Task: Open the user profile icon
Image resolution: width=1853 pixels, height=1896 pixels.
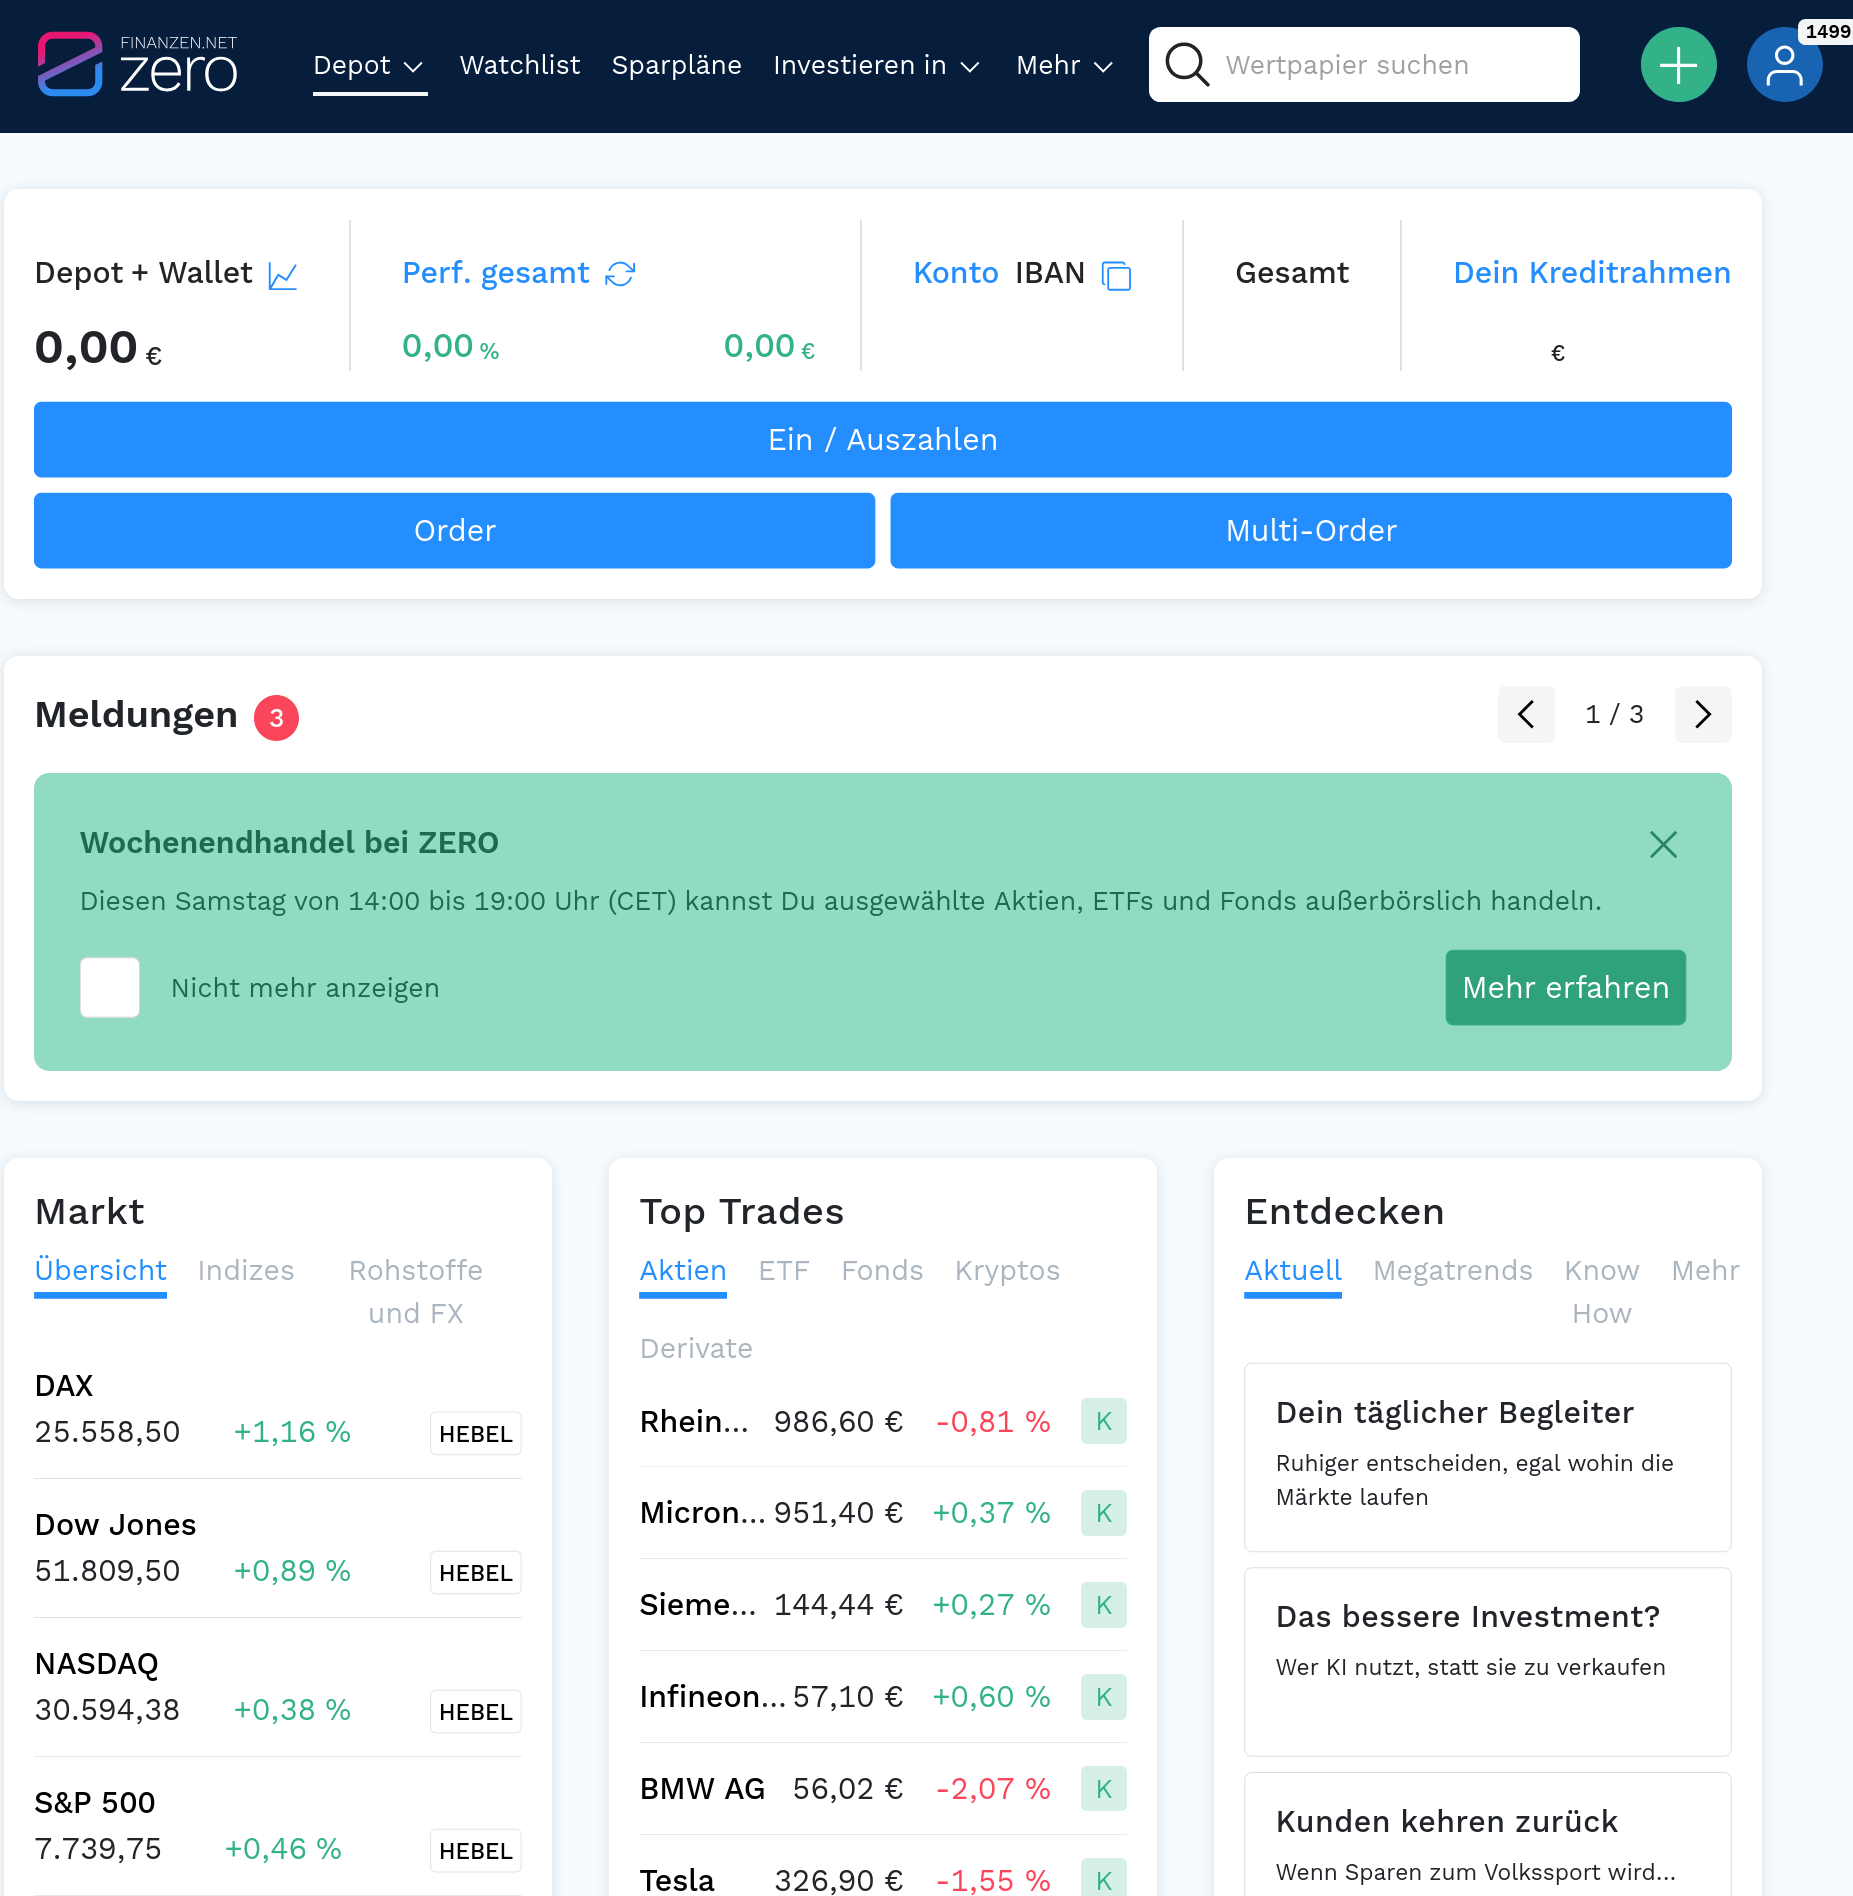Action: [x=1784, y=65]
